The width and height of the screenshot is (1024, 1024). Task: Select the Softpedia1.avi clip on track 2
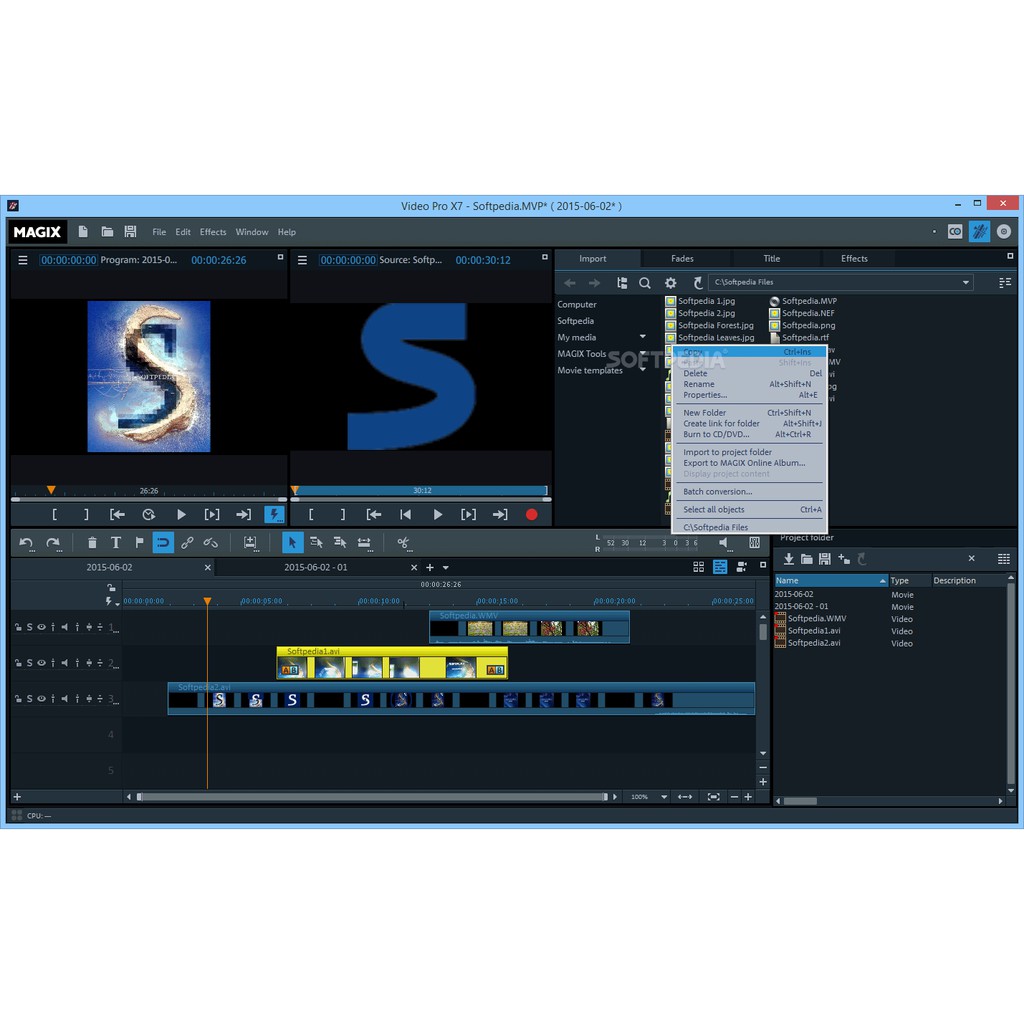[392, 663]
